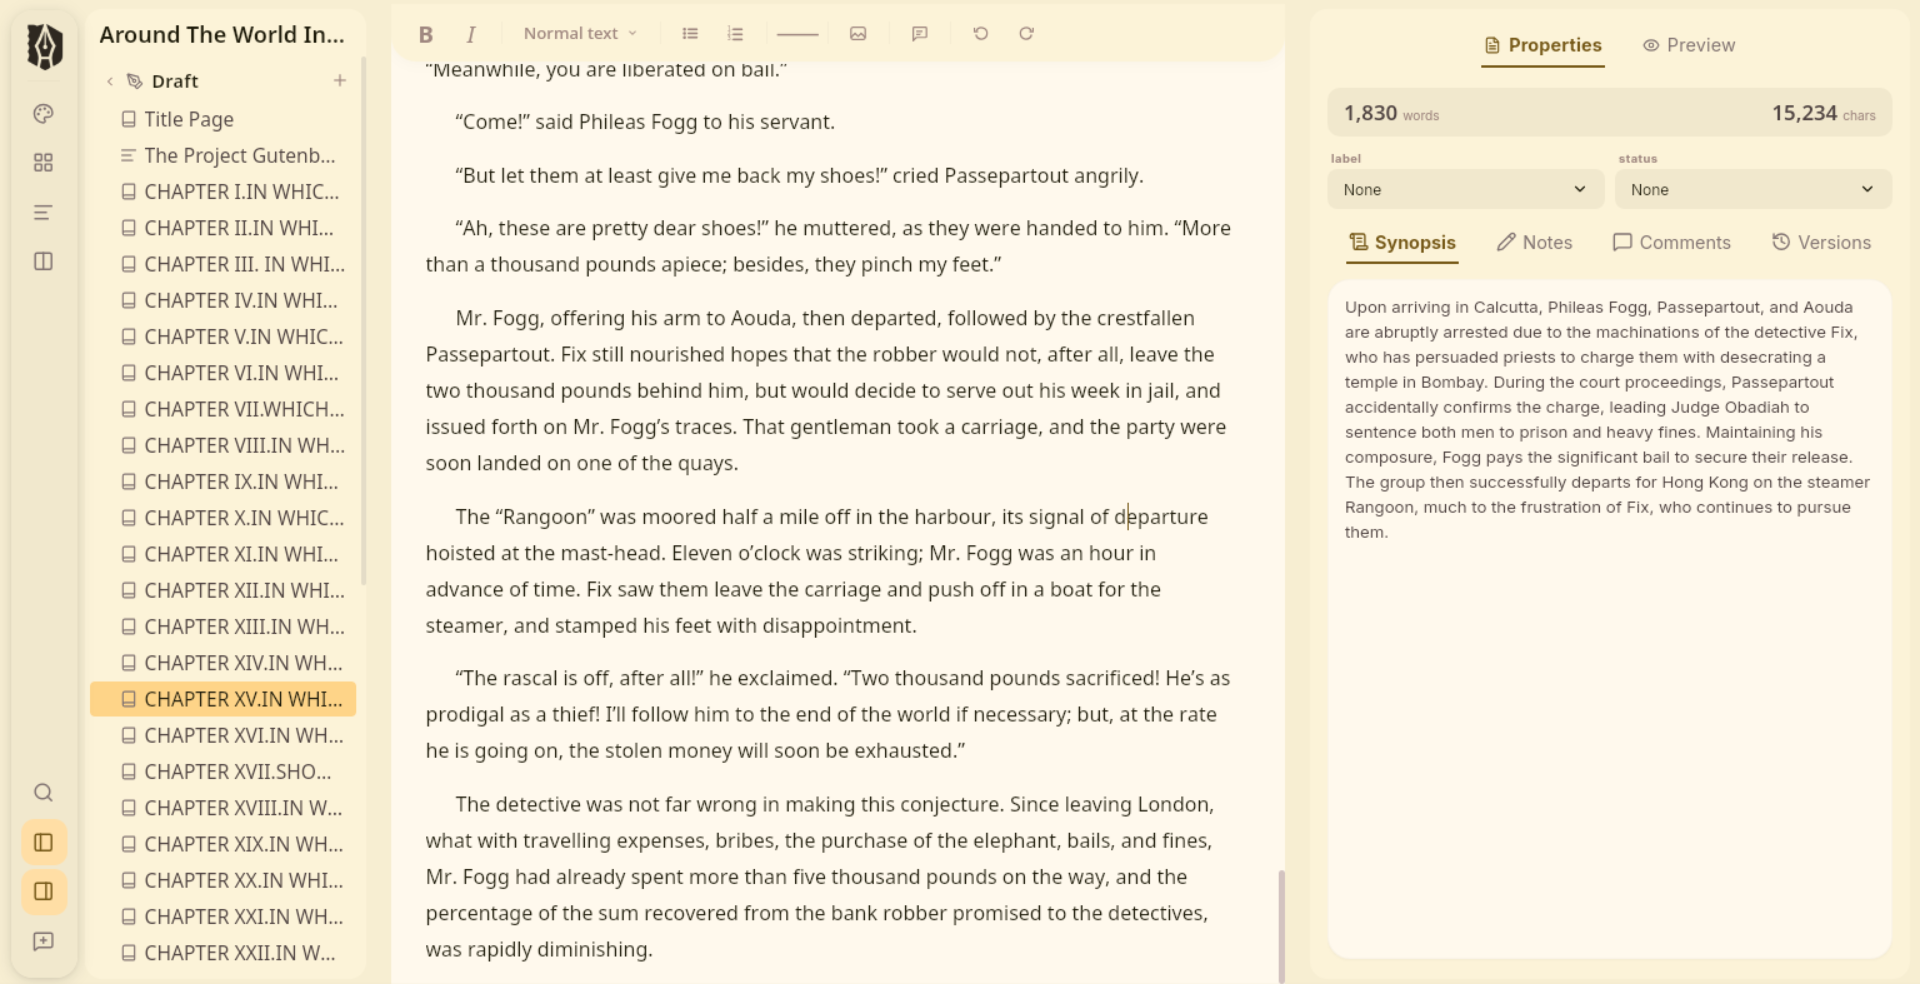Open CHAPTER XVII in the tree
Screen dimensions: 1920x984
[223, 772]
